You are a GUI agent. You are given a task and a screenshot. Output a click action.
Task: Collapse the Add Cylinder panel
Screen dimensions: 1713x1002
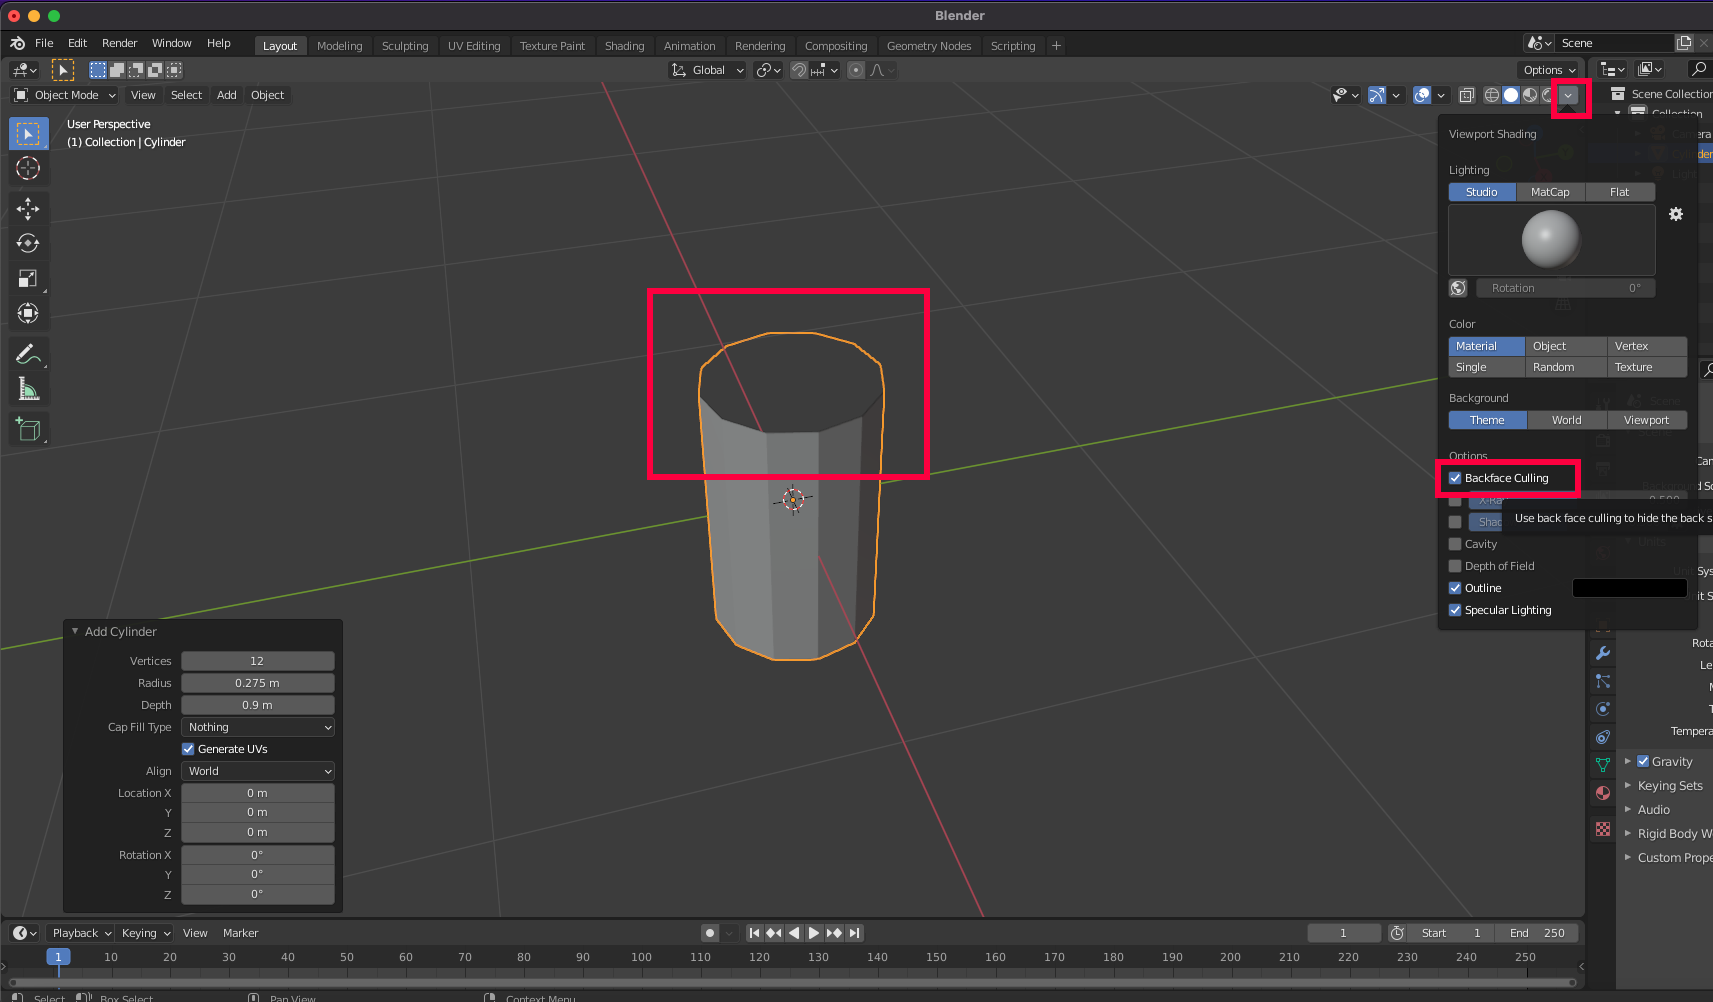click(x=75, y=631)
